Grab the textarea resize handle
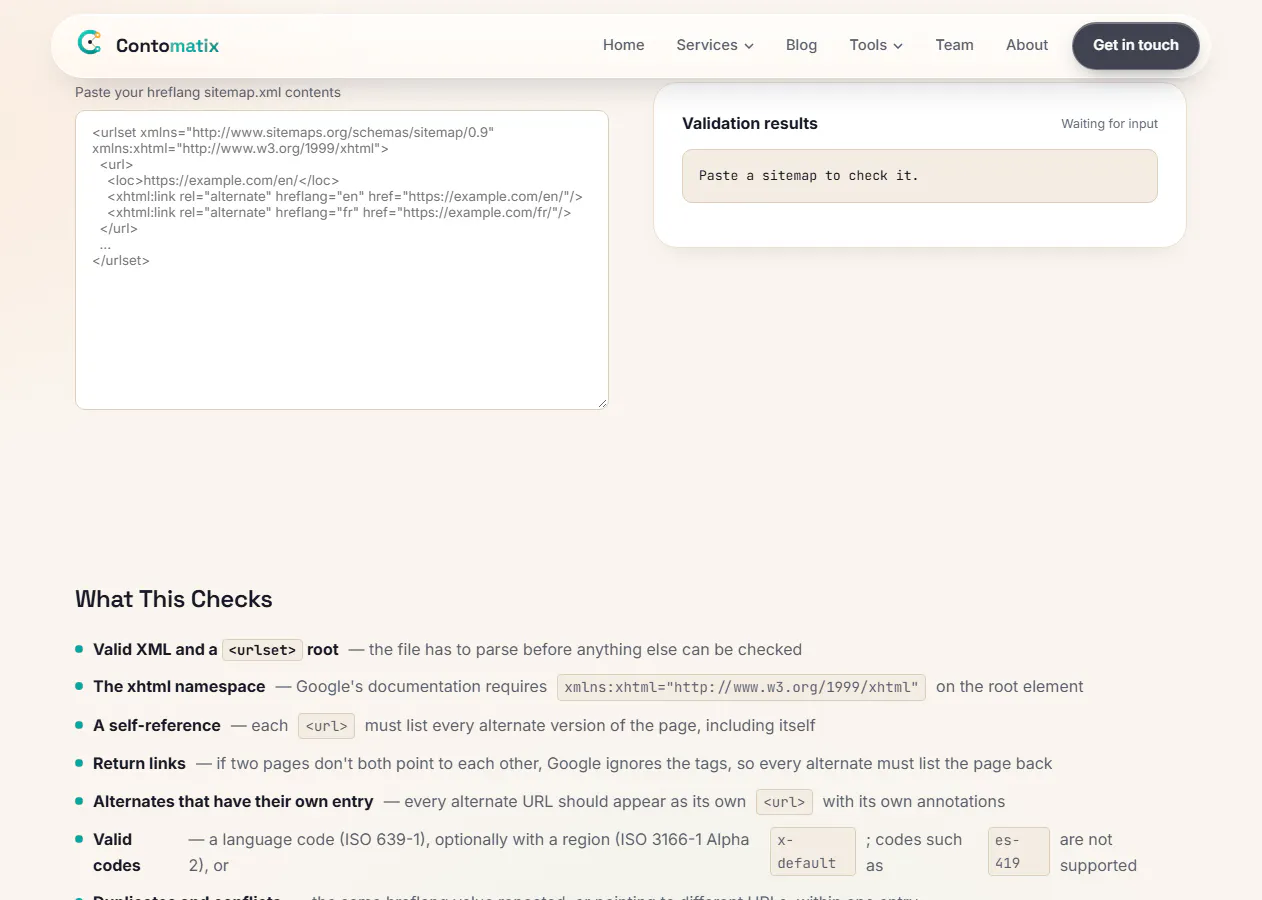The height and width of the screenshot is (900, 1262). coord(602,403)
